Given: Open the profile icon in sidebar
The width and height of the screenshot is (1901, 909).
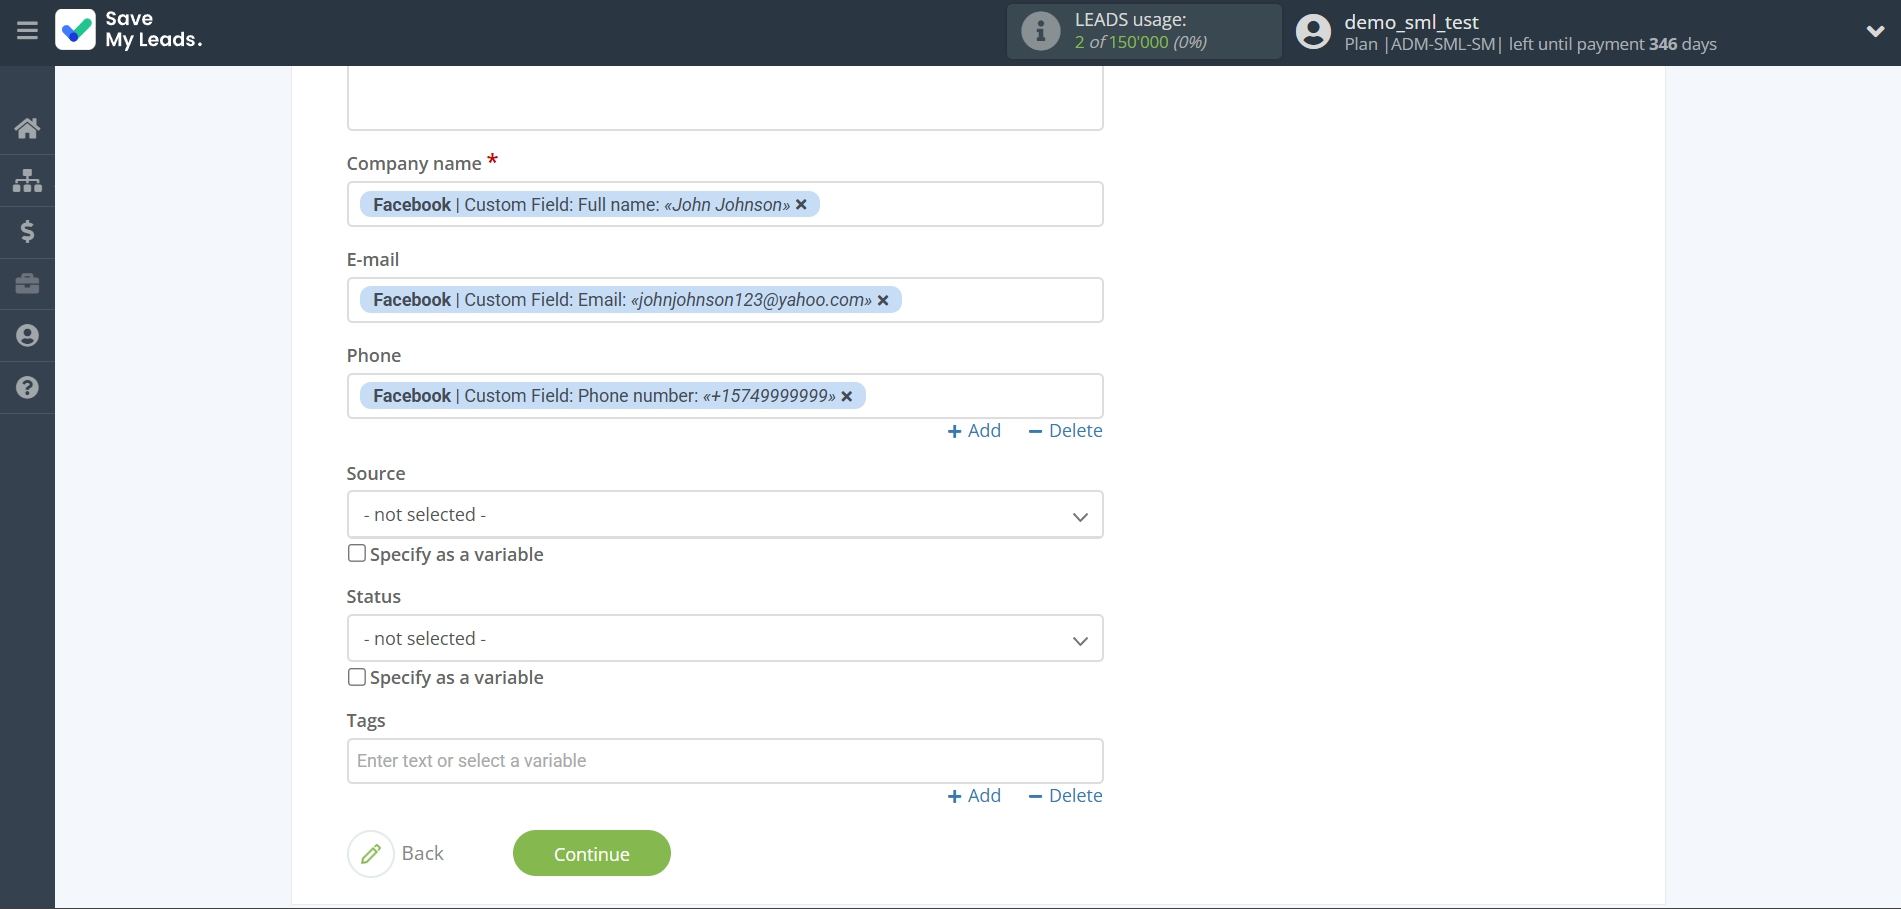Looking at the screenshot, I should pyautogui.click(x=27, y=336).
